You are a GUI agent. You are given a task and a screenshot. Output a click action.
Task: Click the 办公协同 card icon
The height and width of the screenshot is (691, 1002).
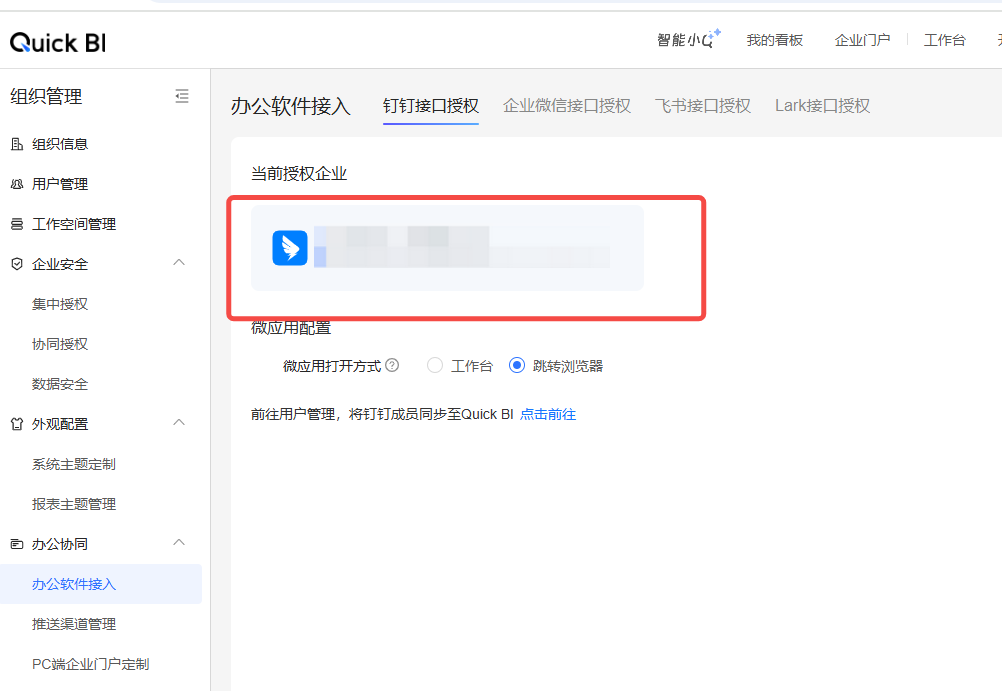click(x=17, y=544)
